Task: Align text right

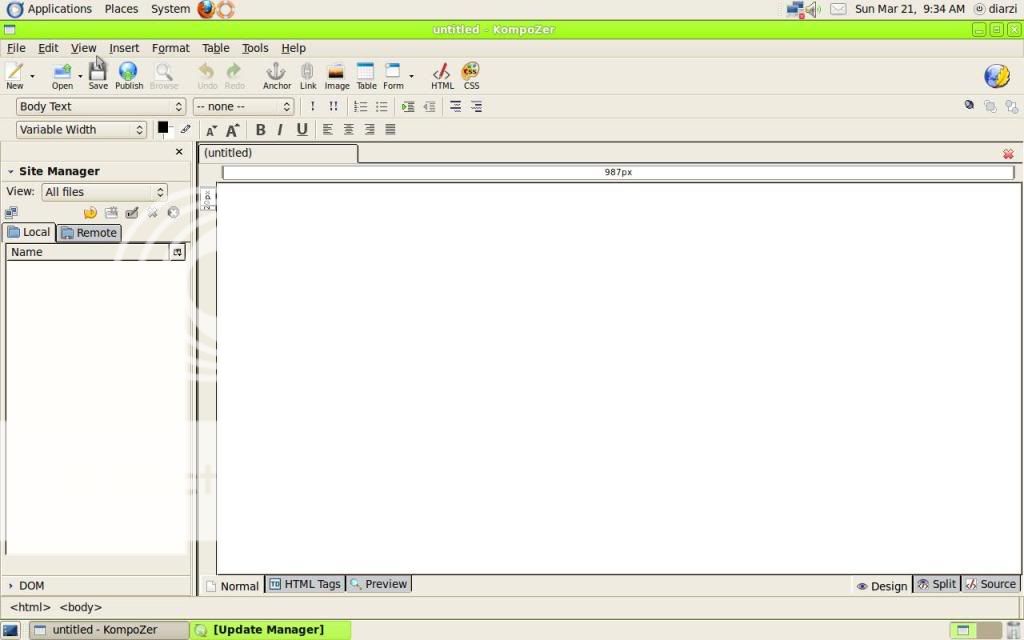Action: click(x=370, y=129)
